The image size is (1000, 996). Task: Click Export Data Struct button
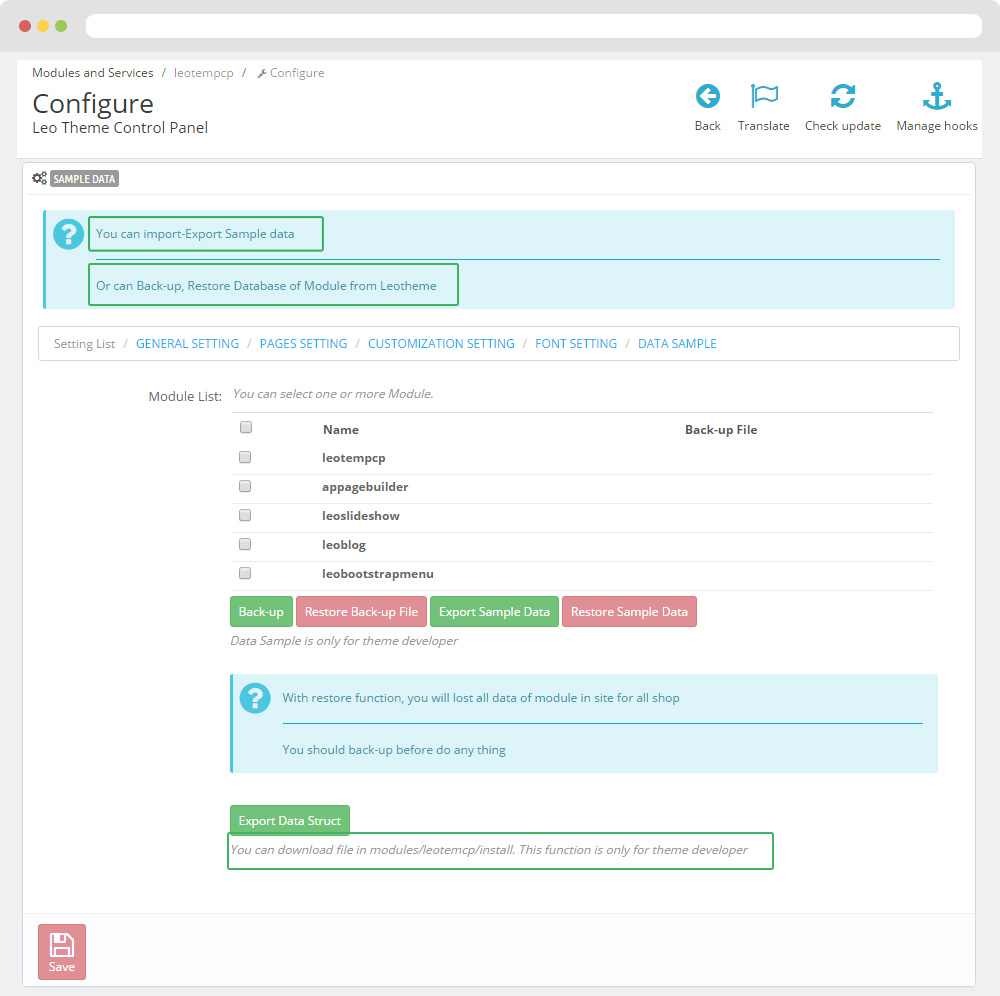(x=290, y=821)
